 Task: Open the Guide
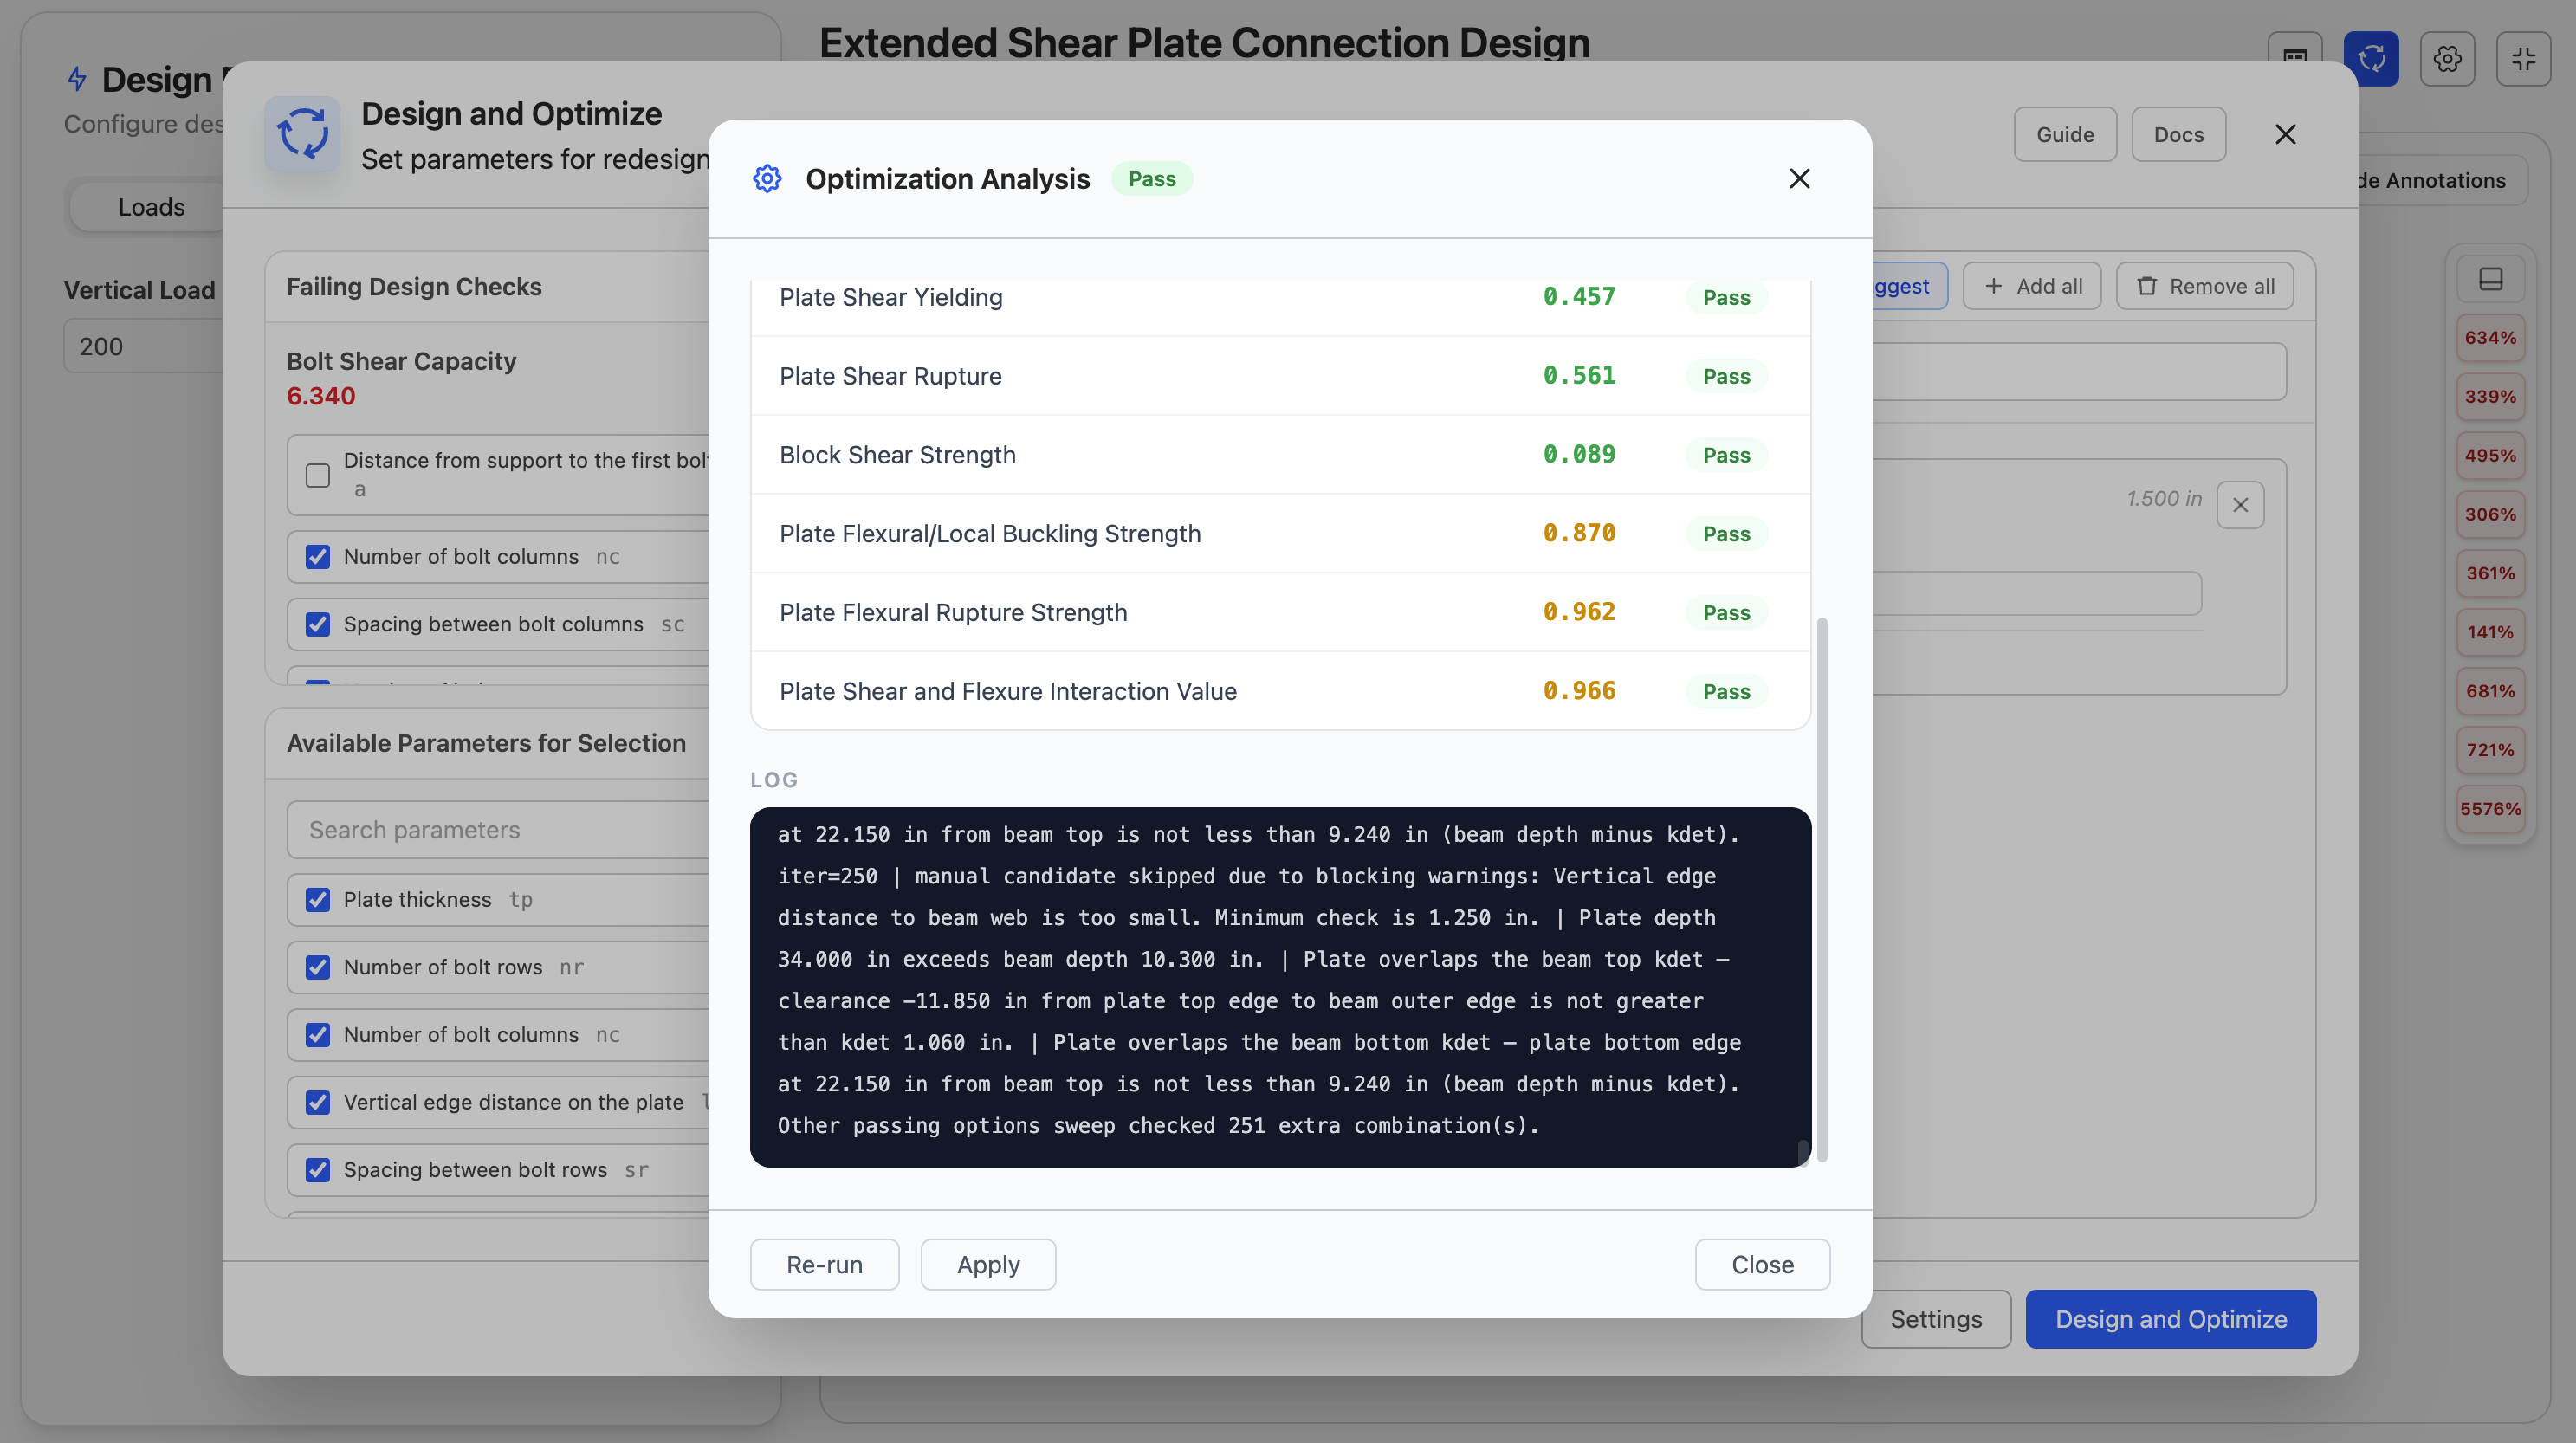(2065, 134)
